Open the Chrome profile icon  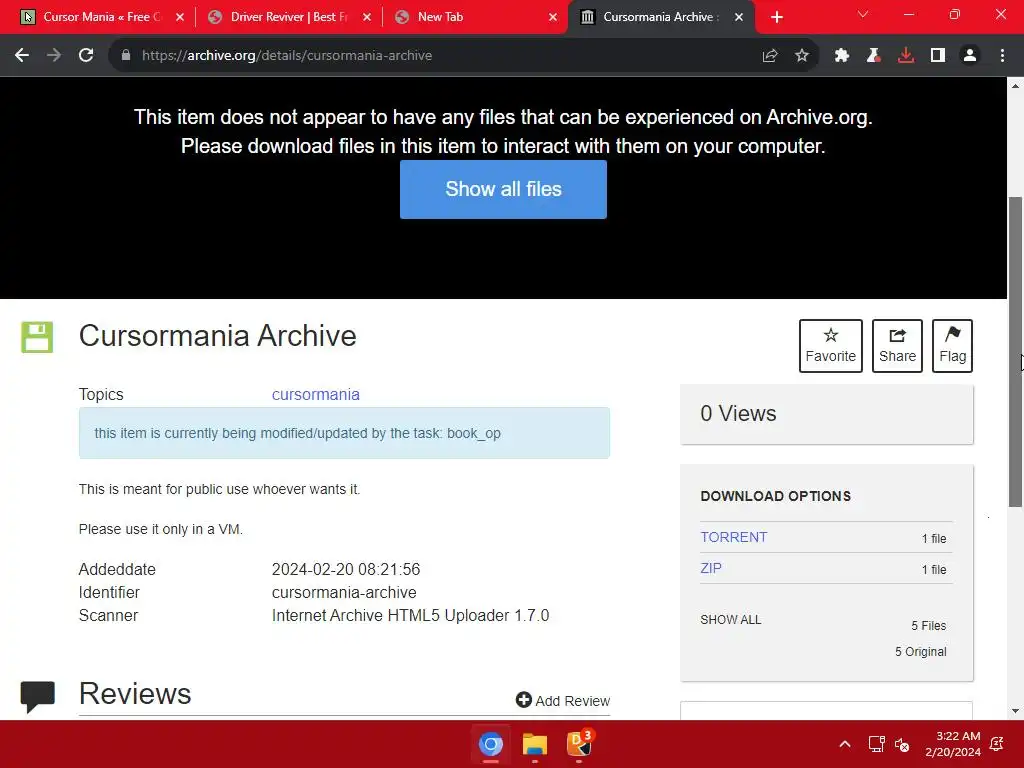coord(970,56)
